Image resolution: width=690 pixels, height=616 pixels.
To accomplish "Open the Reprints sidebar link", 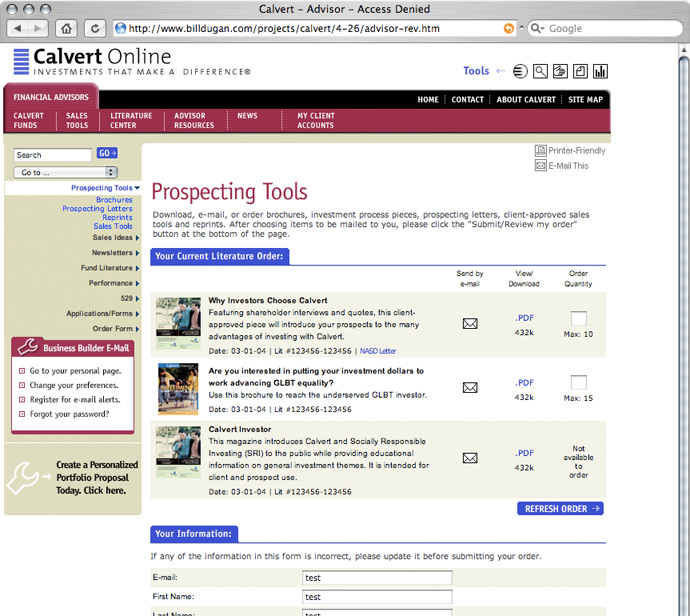I will coord(117,217).
